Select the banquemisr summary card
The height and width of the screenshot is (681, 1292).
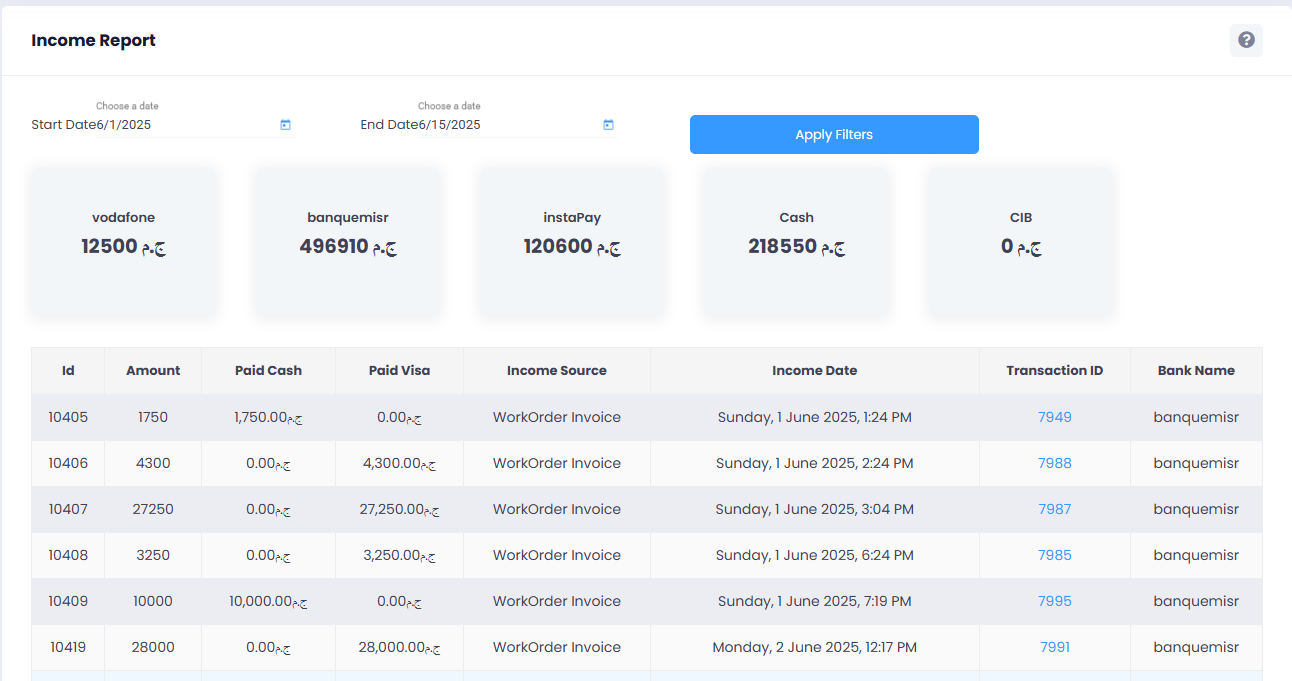(x=348, y=243)
